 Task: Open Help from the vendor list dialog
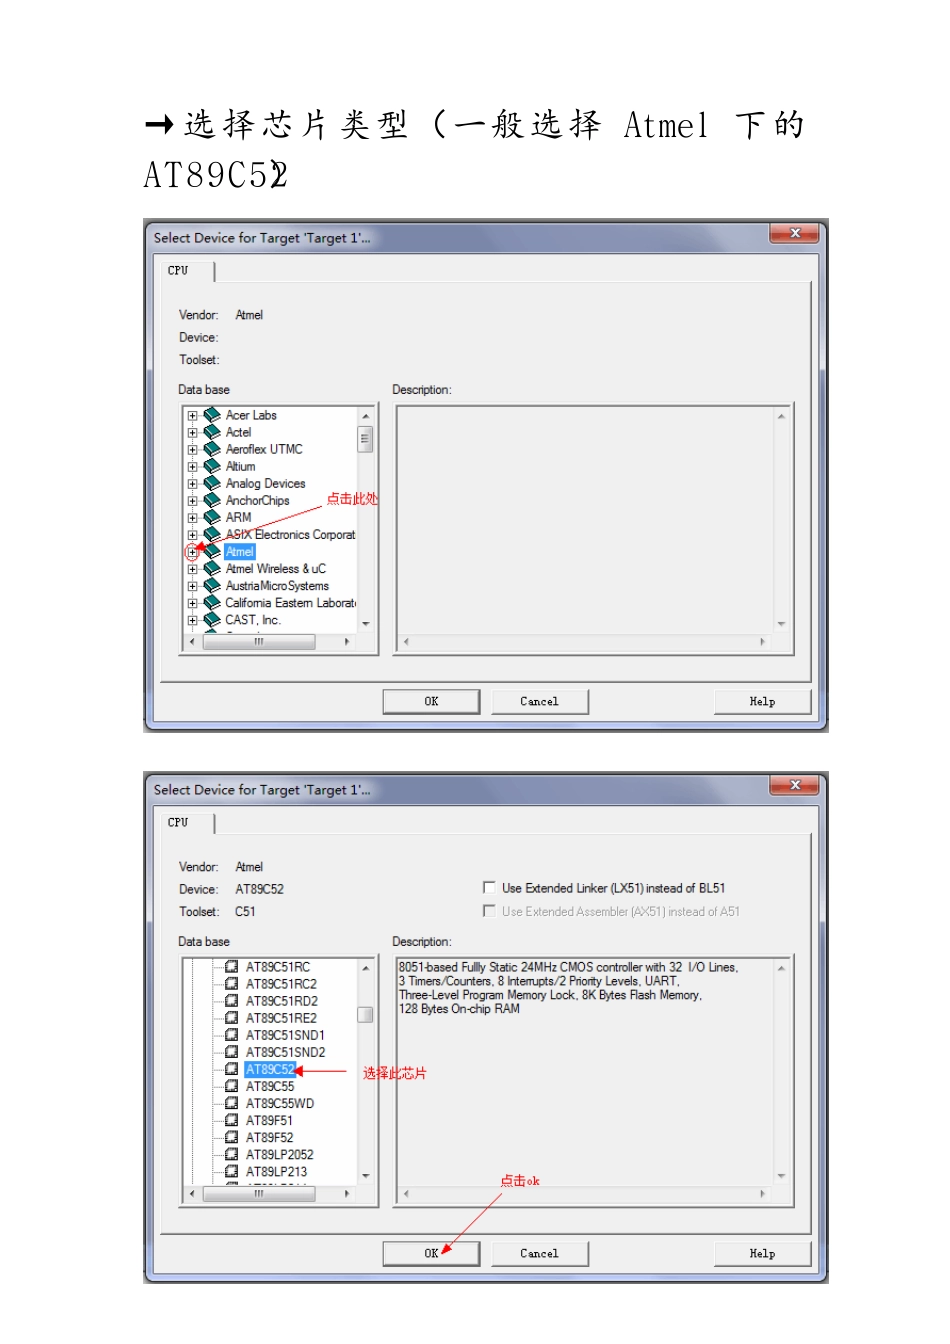(x=762, y=701)
